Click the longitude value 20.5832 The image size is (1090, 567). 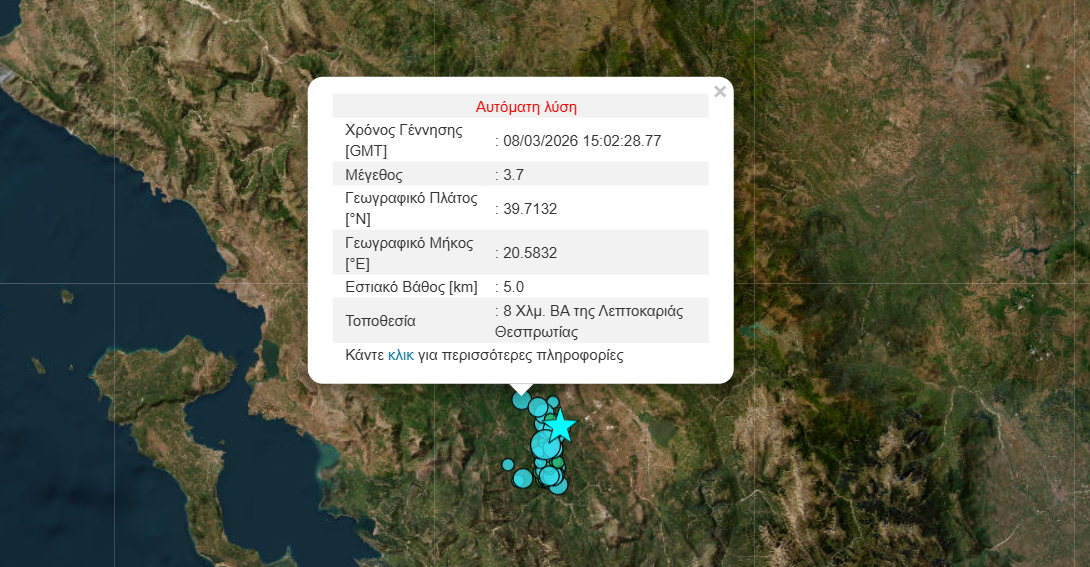point(530,253)
